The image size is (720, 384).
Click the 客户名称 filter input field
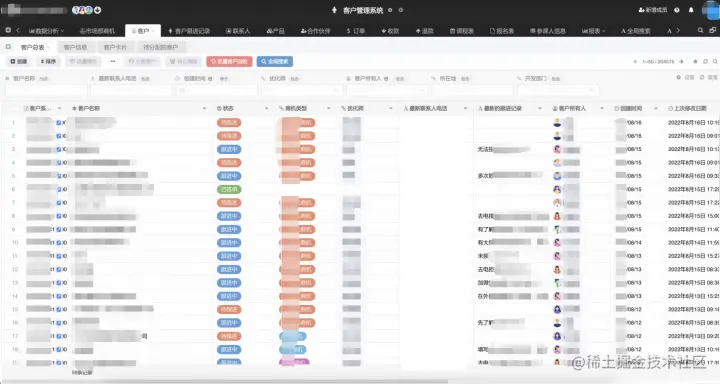coord(46,90)
